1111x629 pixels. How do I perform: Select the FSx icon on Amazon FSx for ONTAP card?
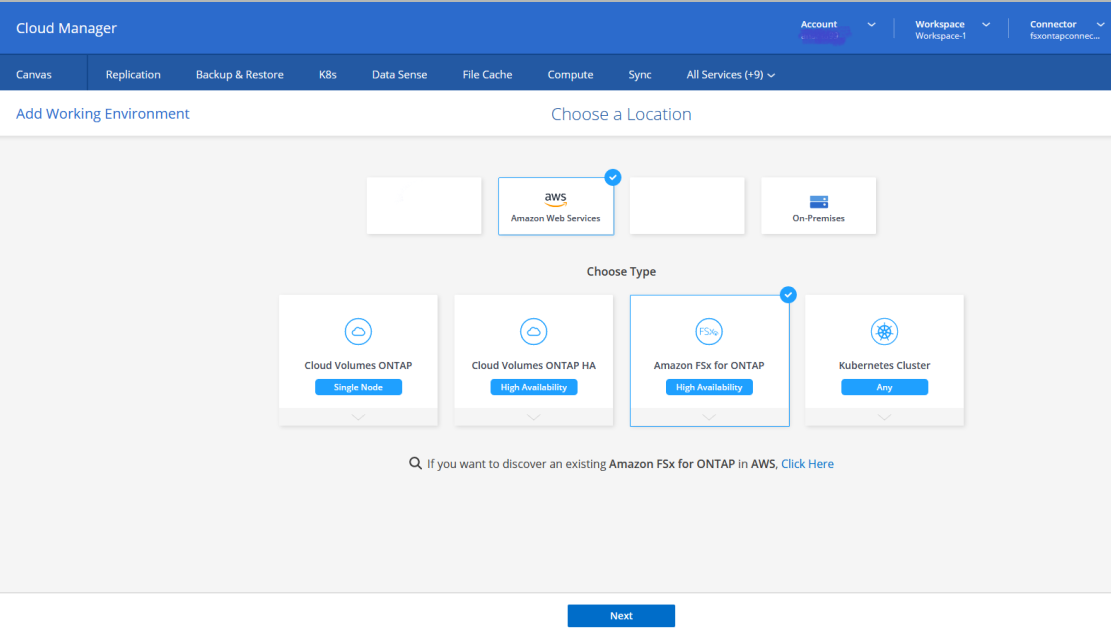coord(709,331)
